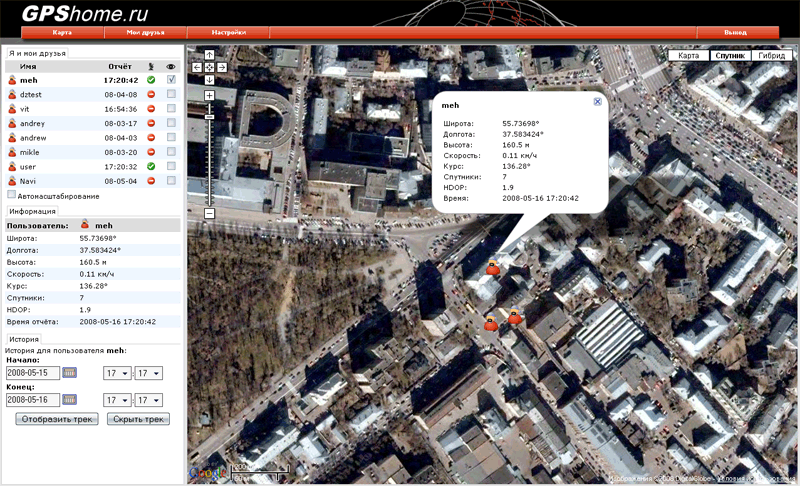800x486 pixels.
Task: Check visibility checkbox for mikle
Action: click(171, 151)
